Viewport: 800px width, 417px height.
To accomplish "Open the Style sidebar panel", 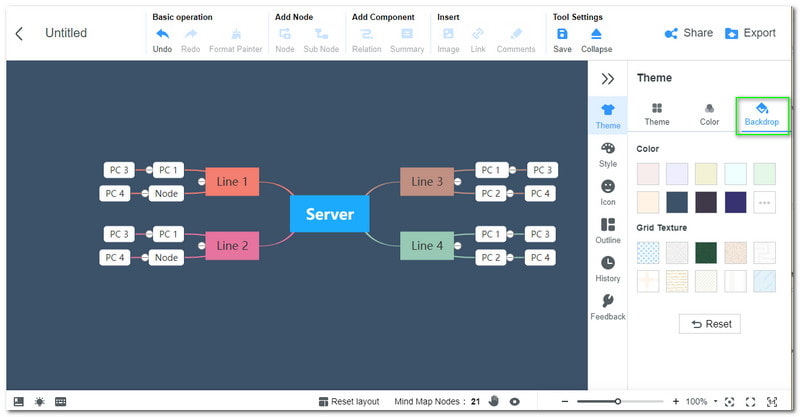I will coord(607,154).
